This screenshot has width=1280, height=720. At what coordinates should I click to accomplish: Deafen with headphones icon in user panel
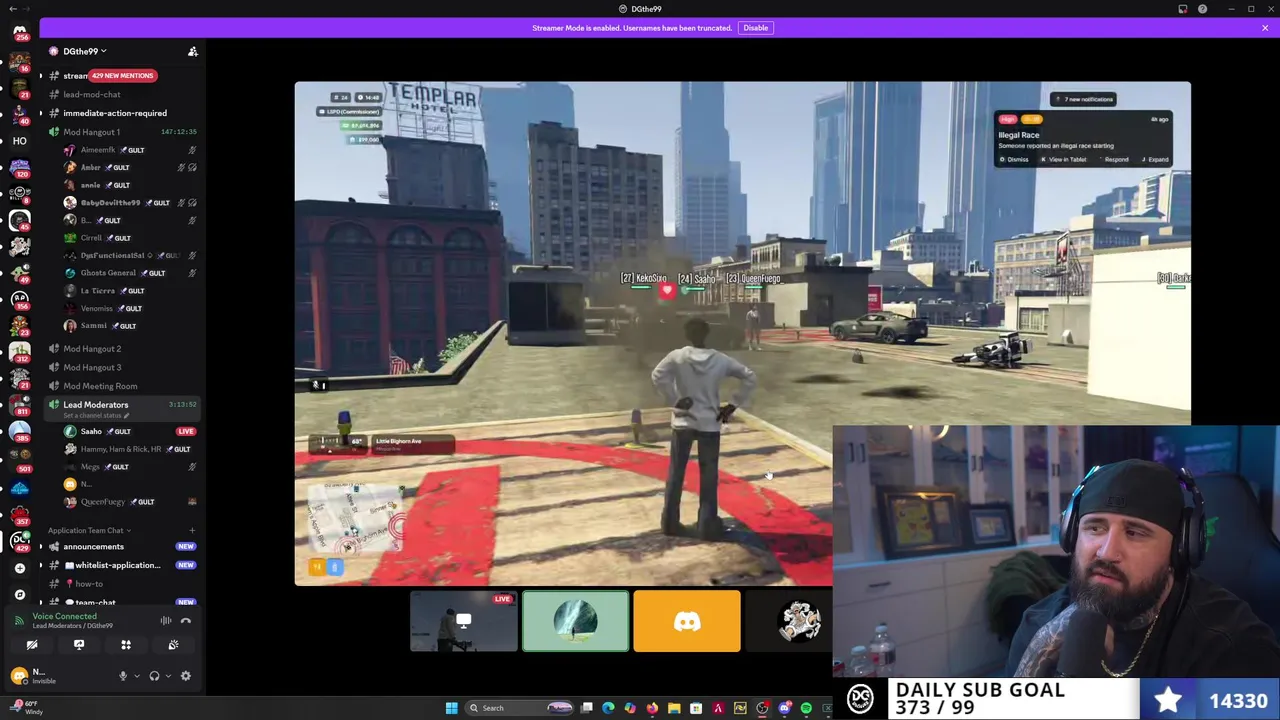click(154, 676)
